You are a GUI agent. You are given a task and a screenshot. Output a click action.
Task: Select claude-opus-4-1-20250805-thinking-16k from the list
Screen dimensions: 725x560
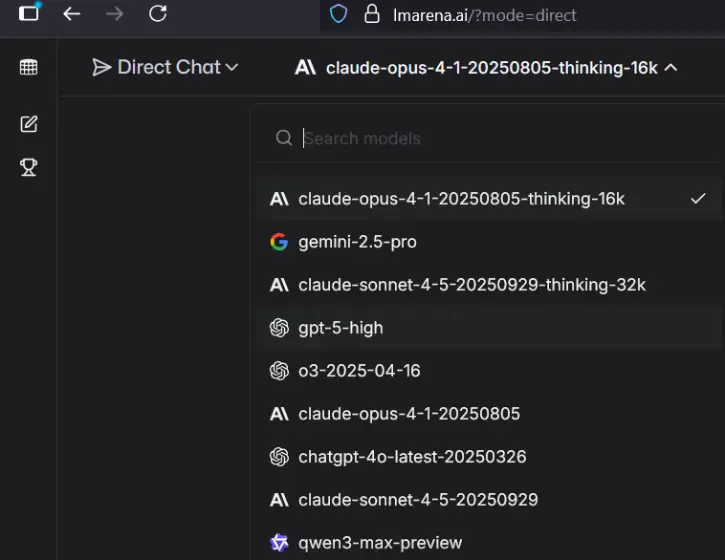(x=488, y=199)
